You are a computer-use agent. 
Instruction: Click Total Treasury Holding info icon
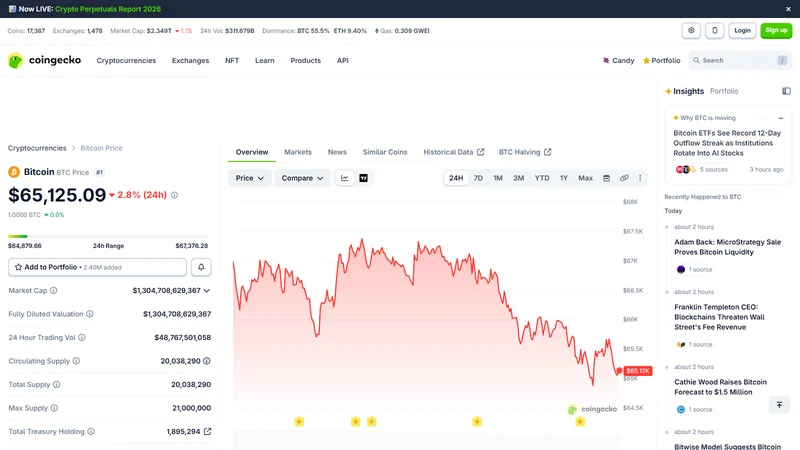coord(91,431)
